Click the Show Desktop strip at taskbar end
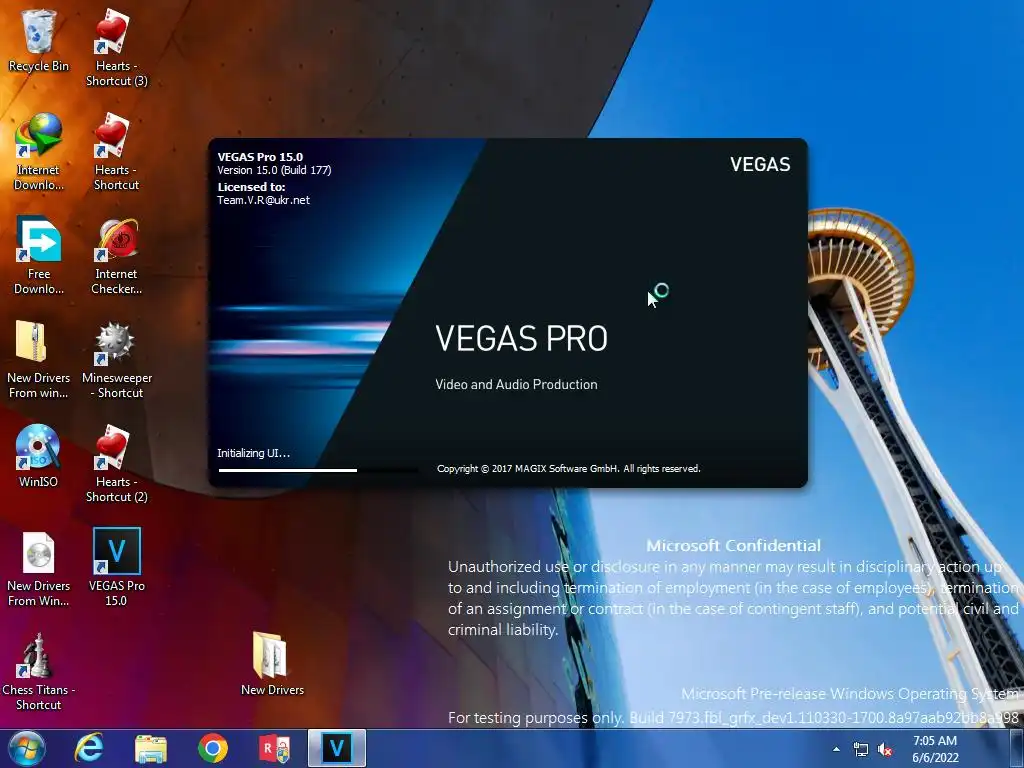 (1017, 748)
